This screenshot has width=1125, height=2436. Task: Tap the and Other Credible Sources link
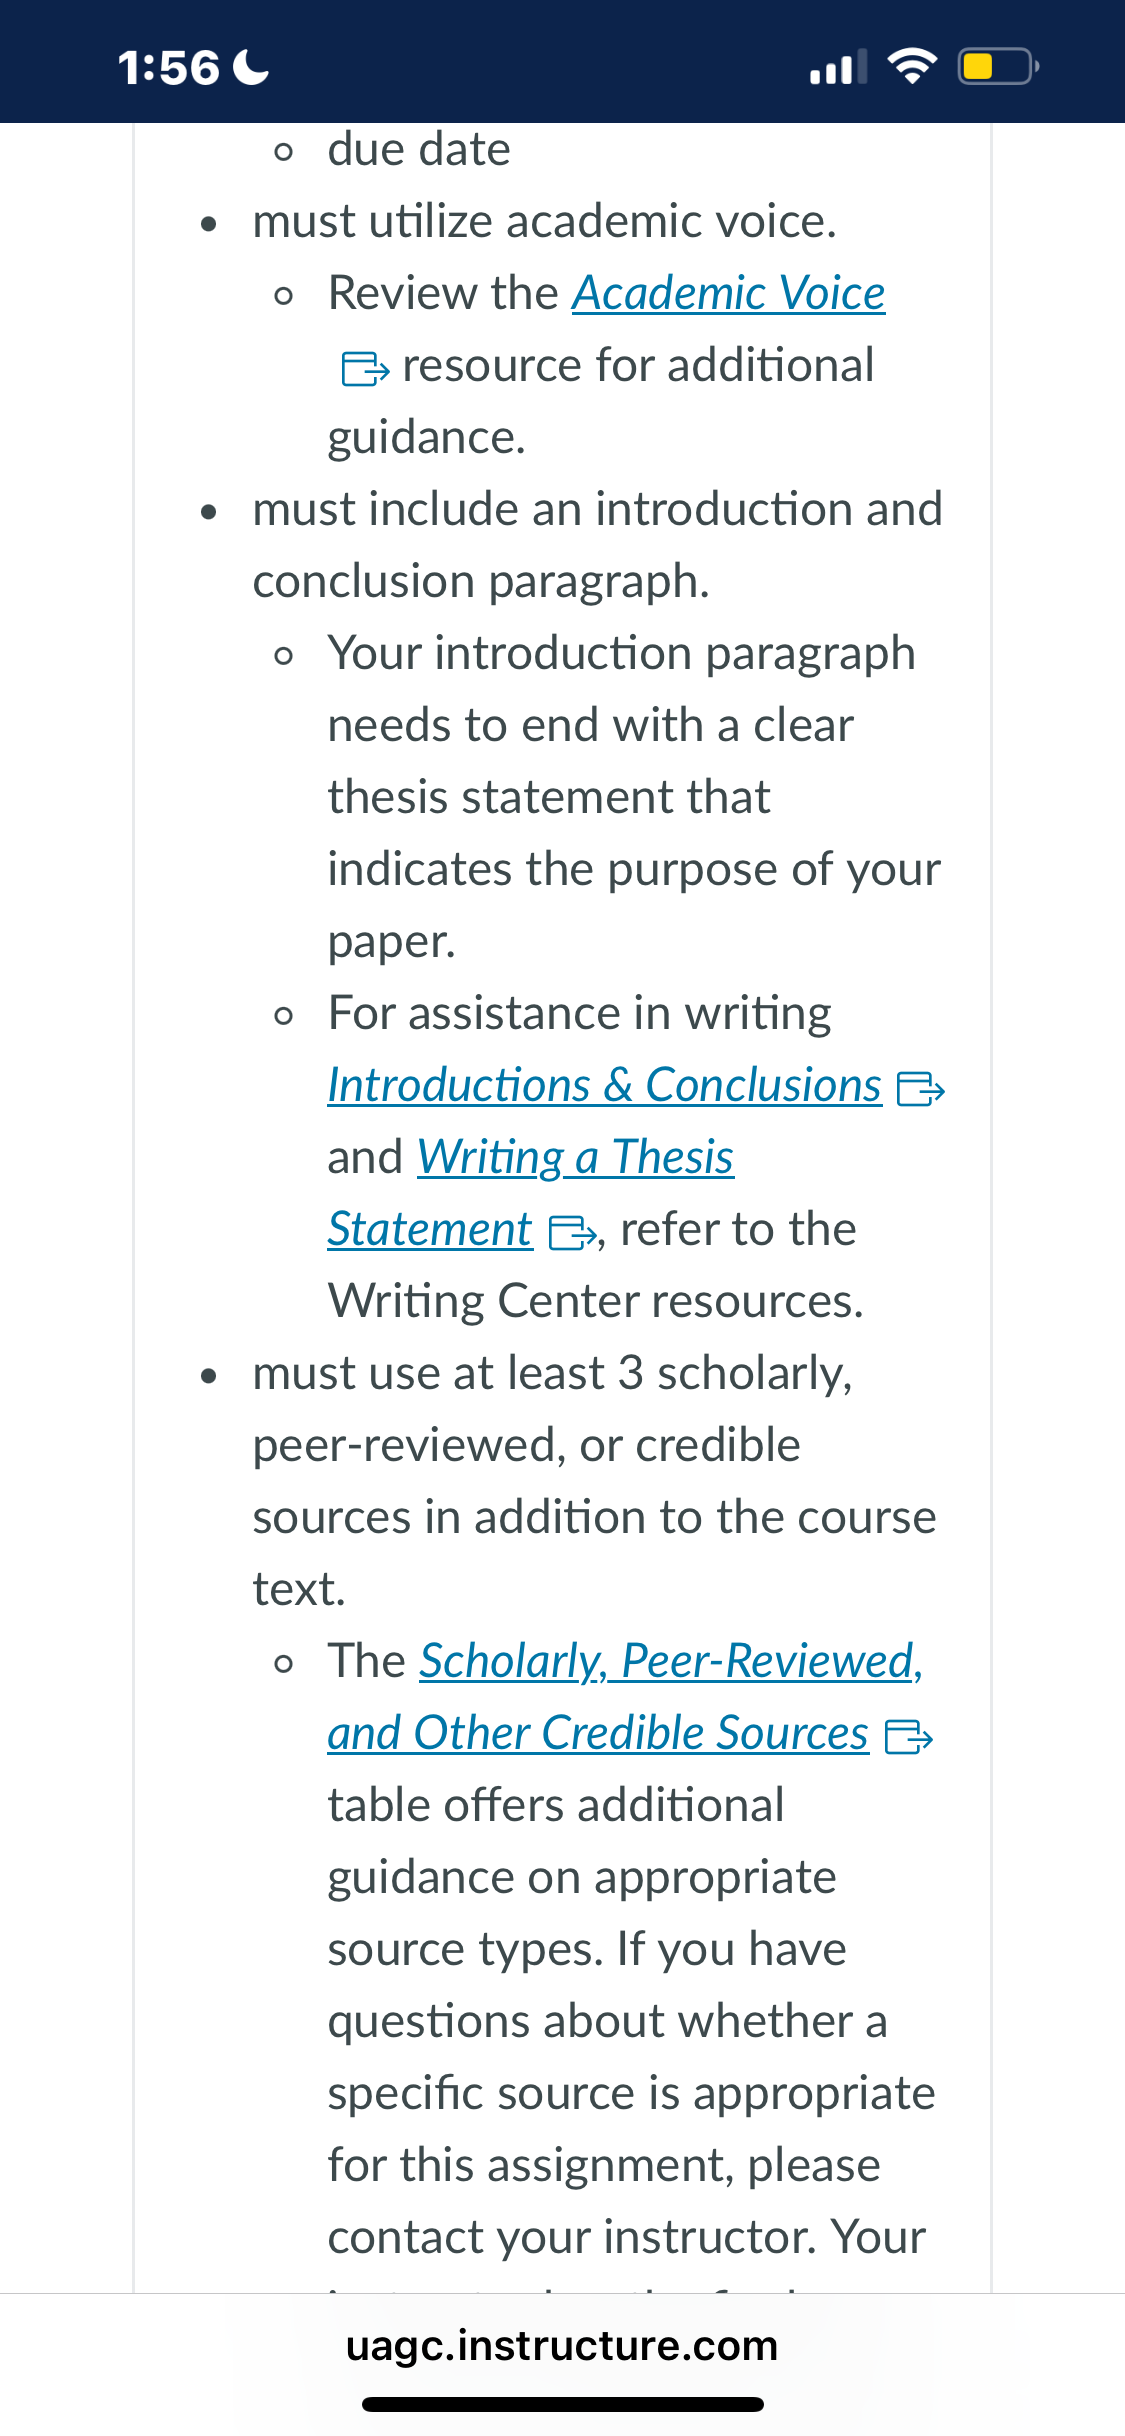598,1734
